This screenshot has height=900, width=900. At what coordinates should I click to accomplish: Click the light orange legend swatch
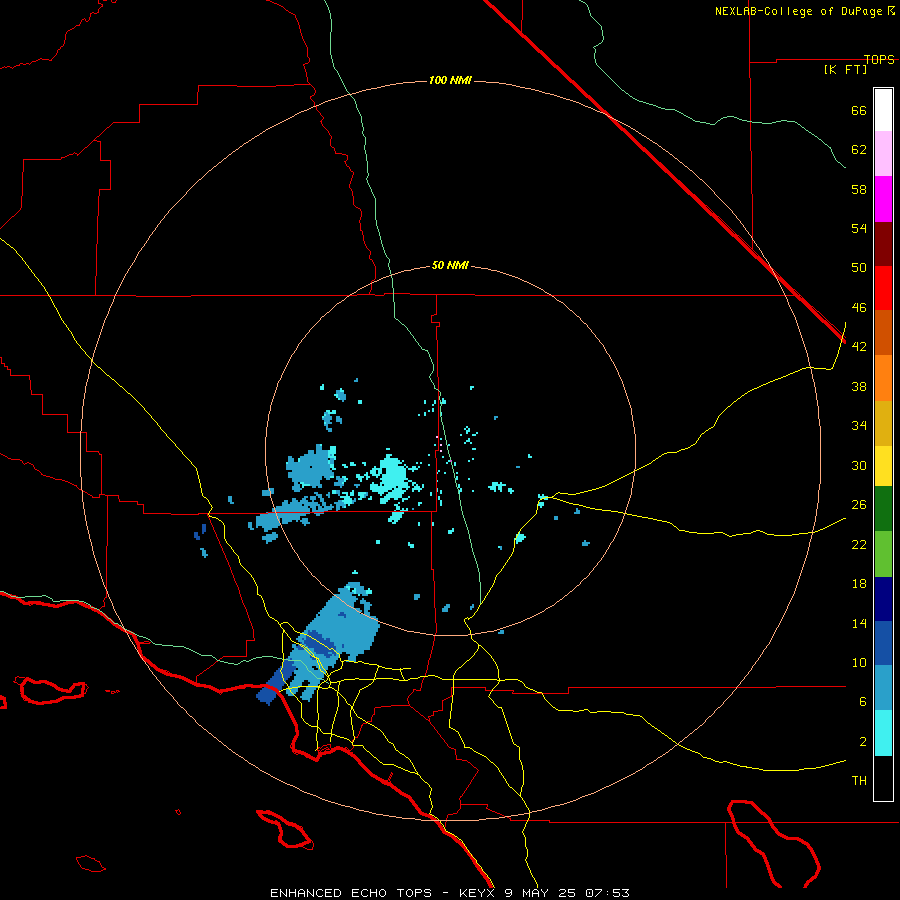coord(883,378)
